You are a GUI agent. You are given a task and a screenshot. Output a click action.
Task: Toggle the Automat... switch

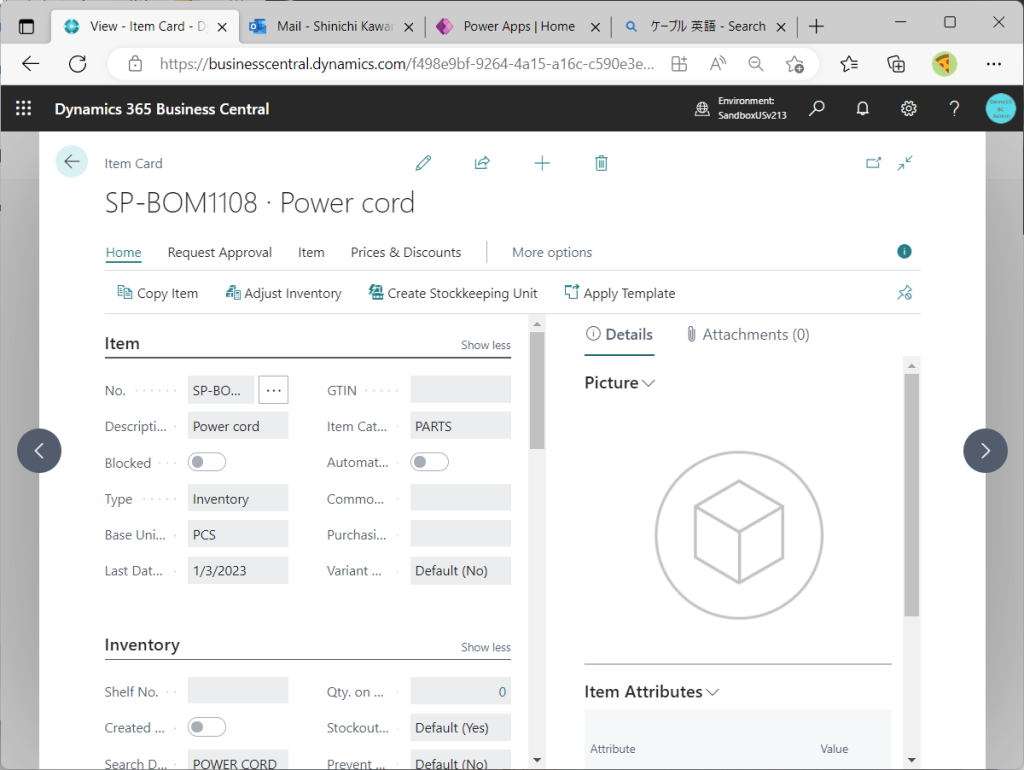tap(429, 462)
